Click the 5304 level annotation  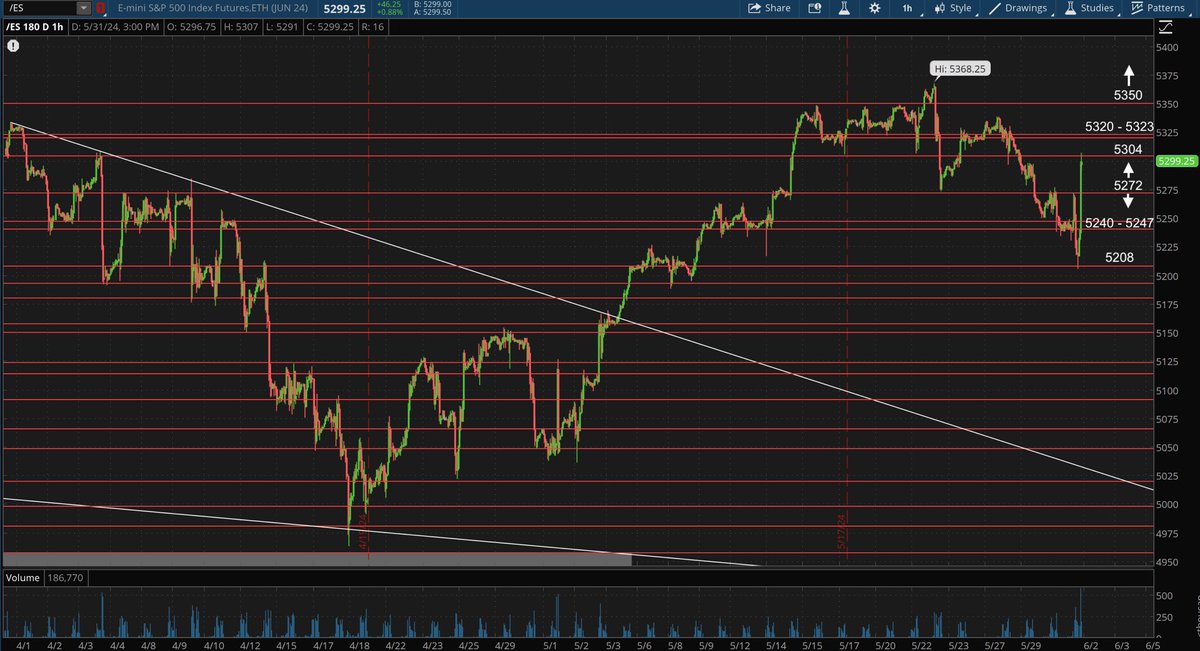pos(1128,149)
